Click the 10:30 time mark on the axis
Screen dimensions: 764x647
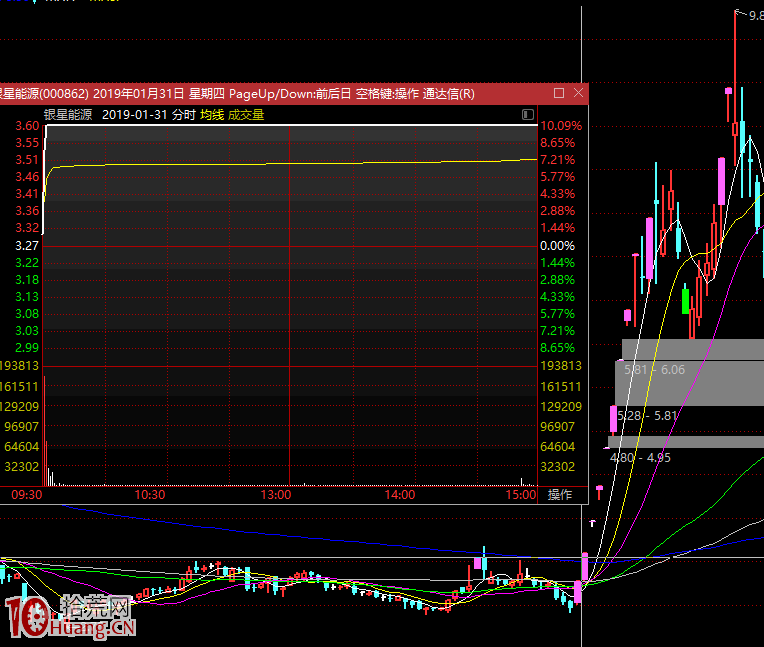pos(149,495)
